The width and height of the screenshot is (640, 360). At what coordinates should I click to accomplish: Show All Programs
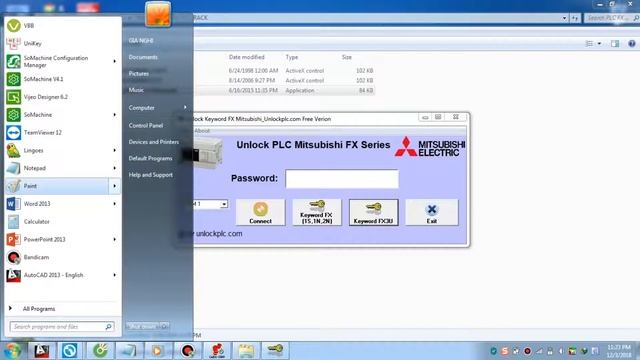(39, 309)
